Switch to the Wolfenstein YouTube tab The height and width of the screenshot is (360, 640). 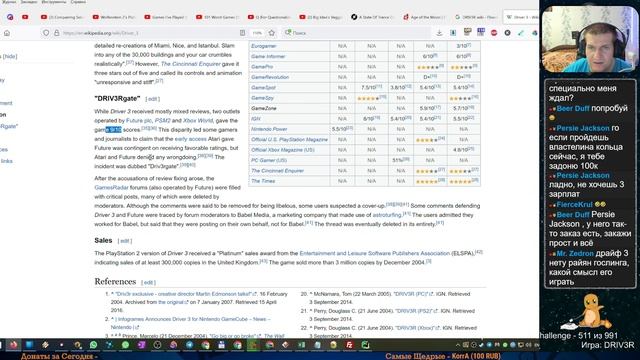(x=114, y=17)
